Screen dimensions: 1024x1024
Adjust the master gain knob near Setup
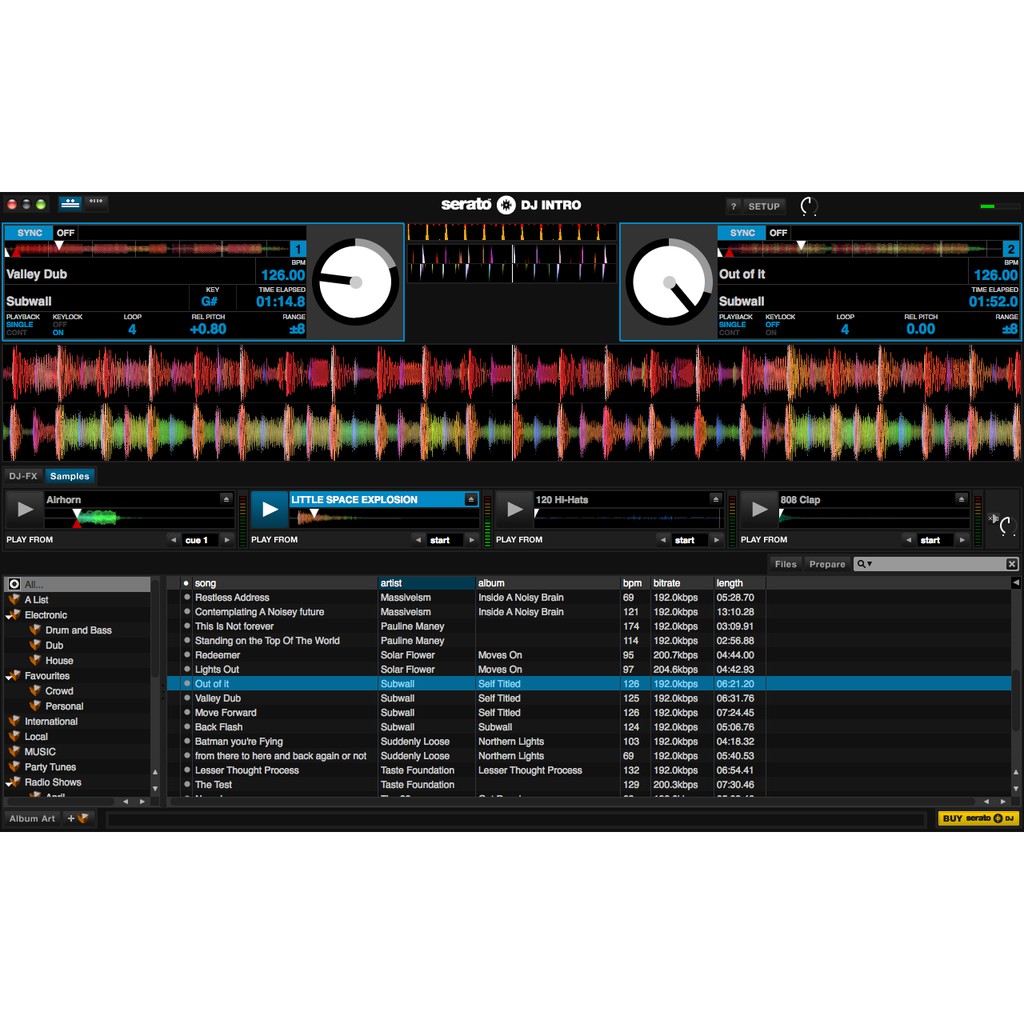[x=809, y=206]
